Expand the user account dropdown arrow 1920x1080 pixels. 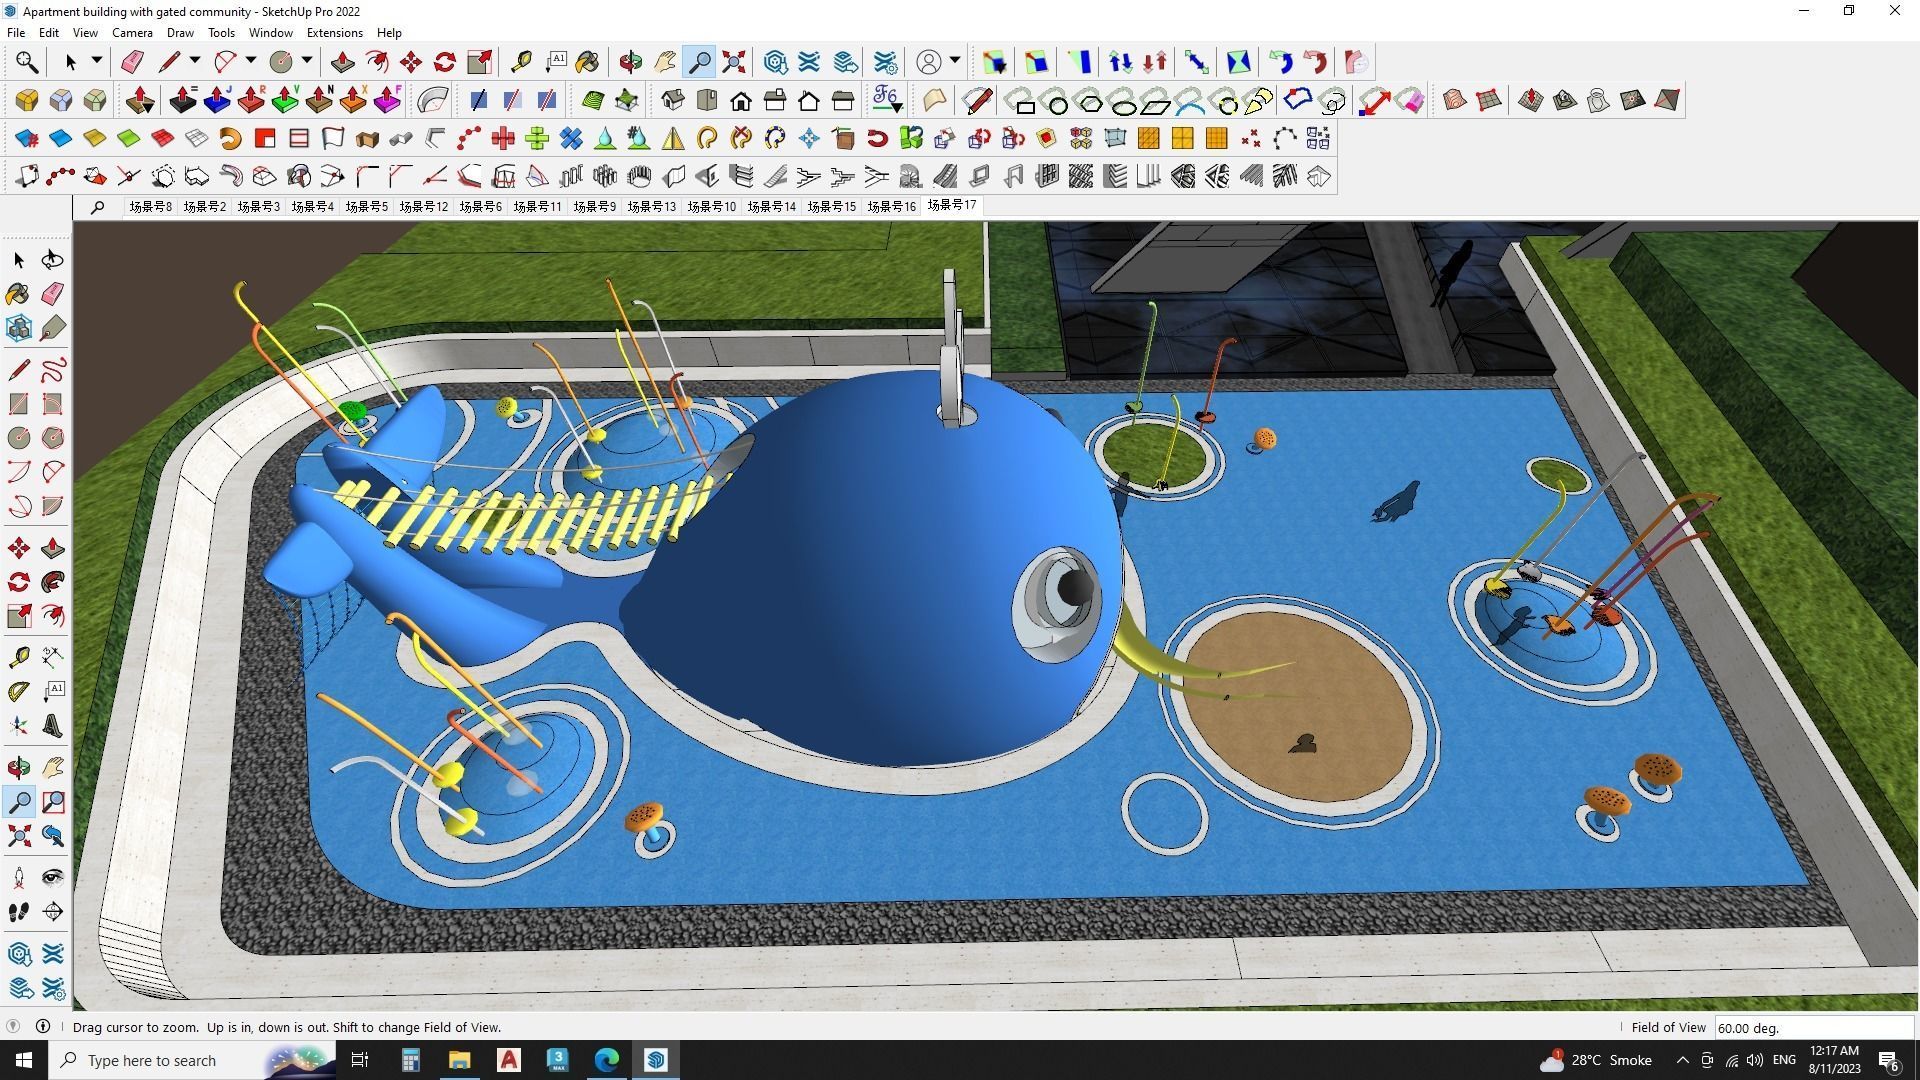pyautogui.click(x=955, y=61)
